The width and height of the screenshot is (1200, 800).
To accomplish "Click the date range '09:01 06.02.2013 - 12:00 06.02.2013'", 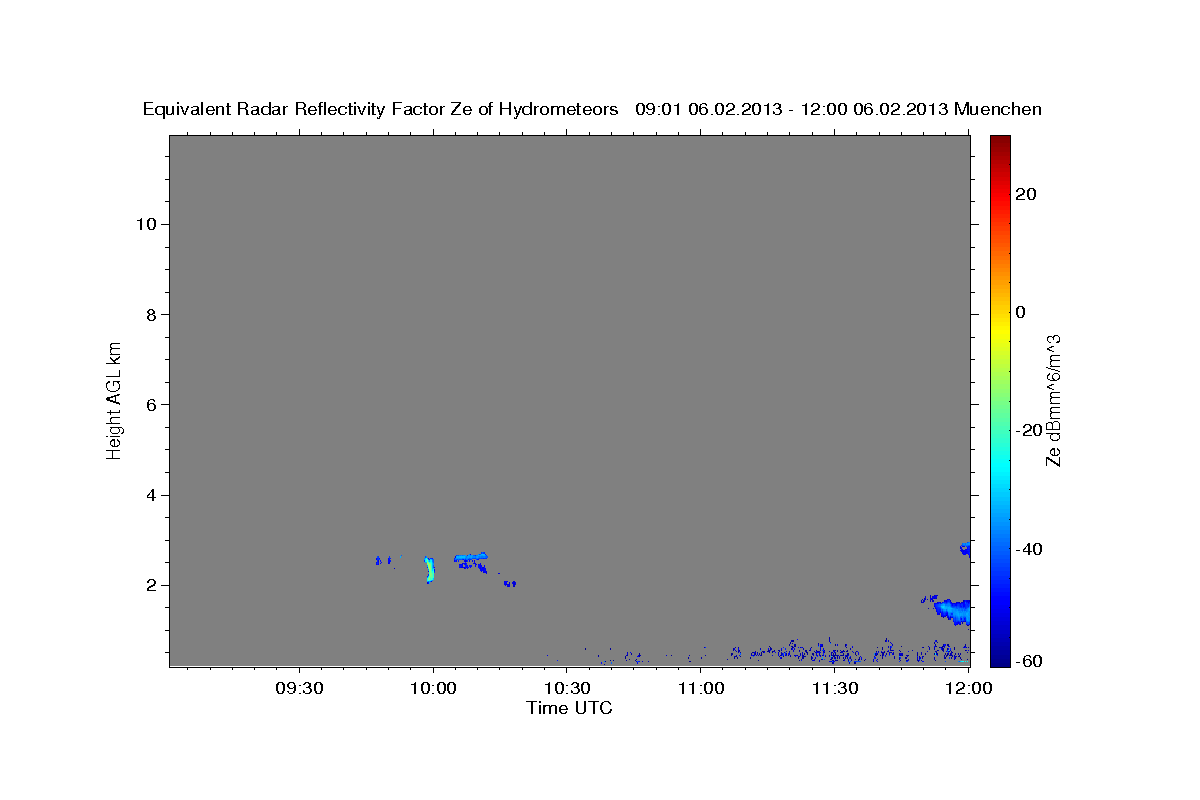I will (x=792, y=109).
